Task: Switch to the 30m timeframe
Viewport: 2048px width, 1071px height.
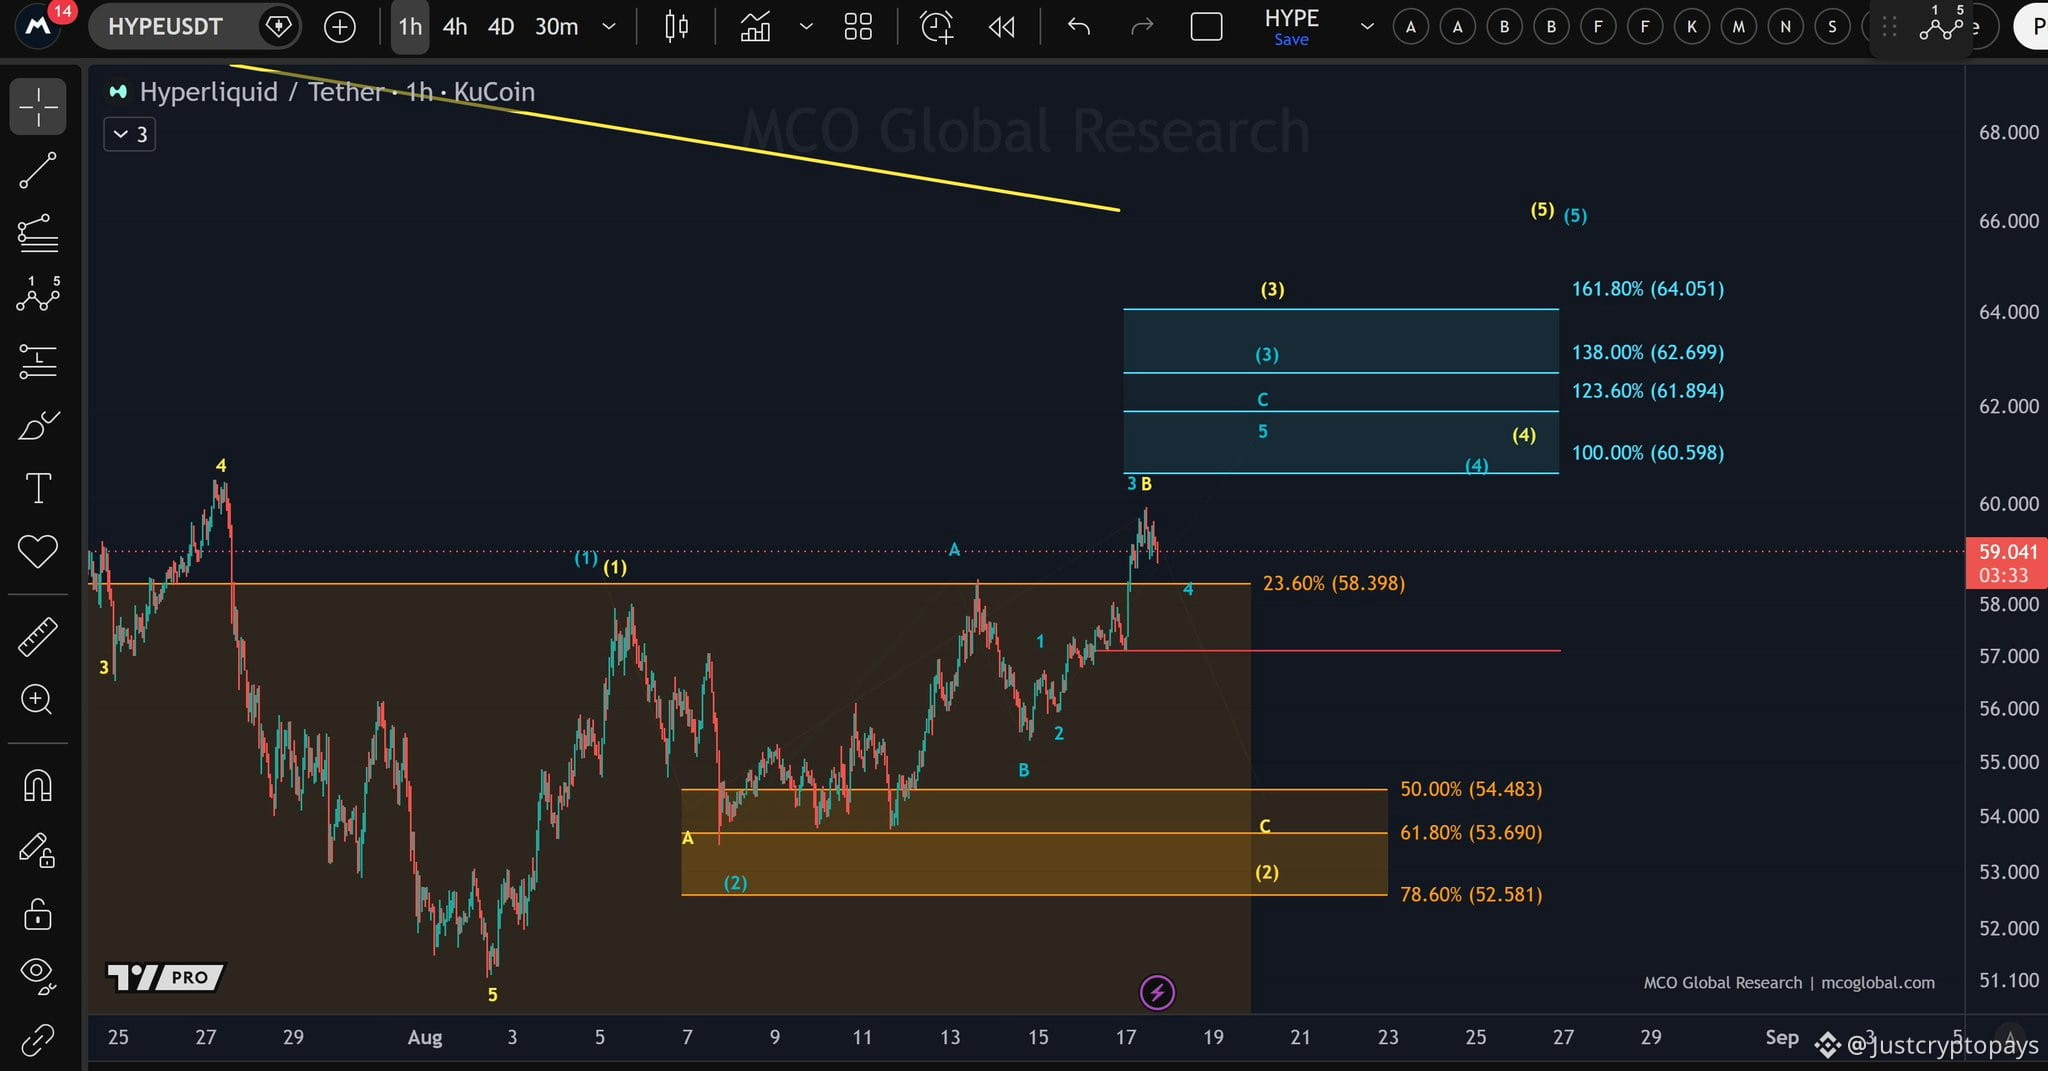Action: 556,27
